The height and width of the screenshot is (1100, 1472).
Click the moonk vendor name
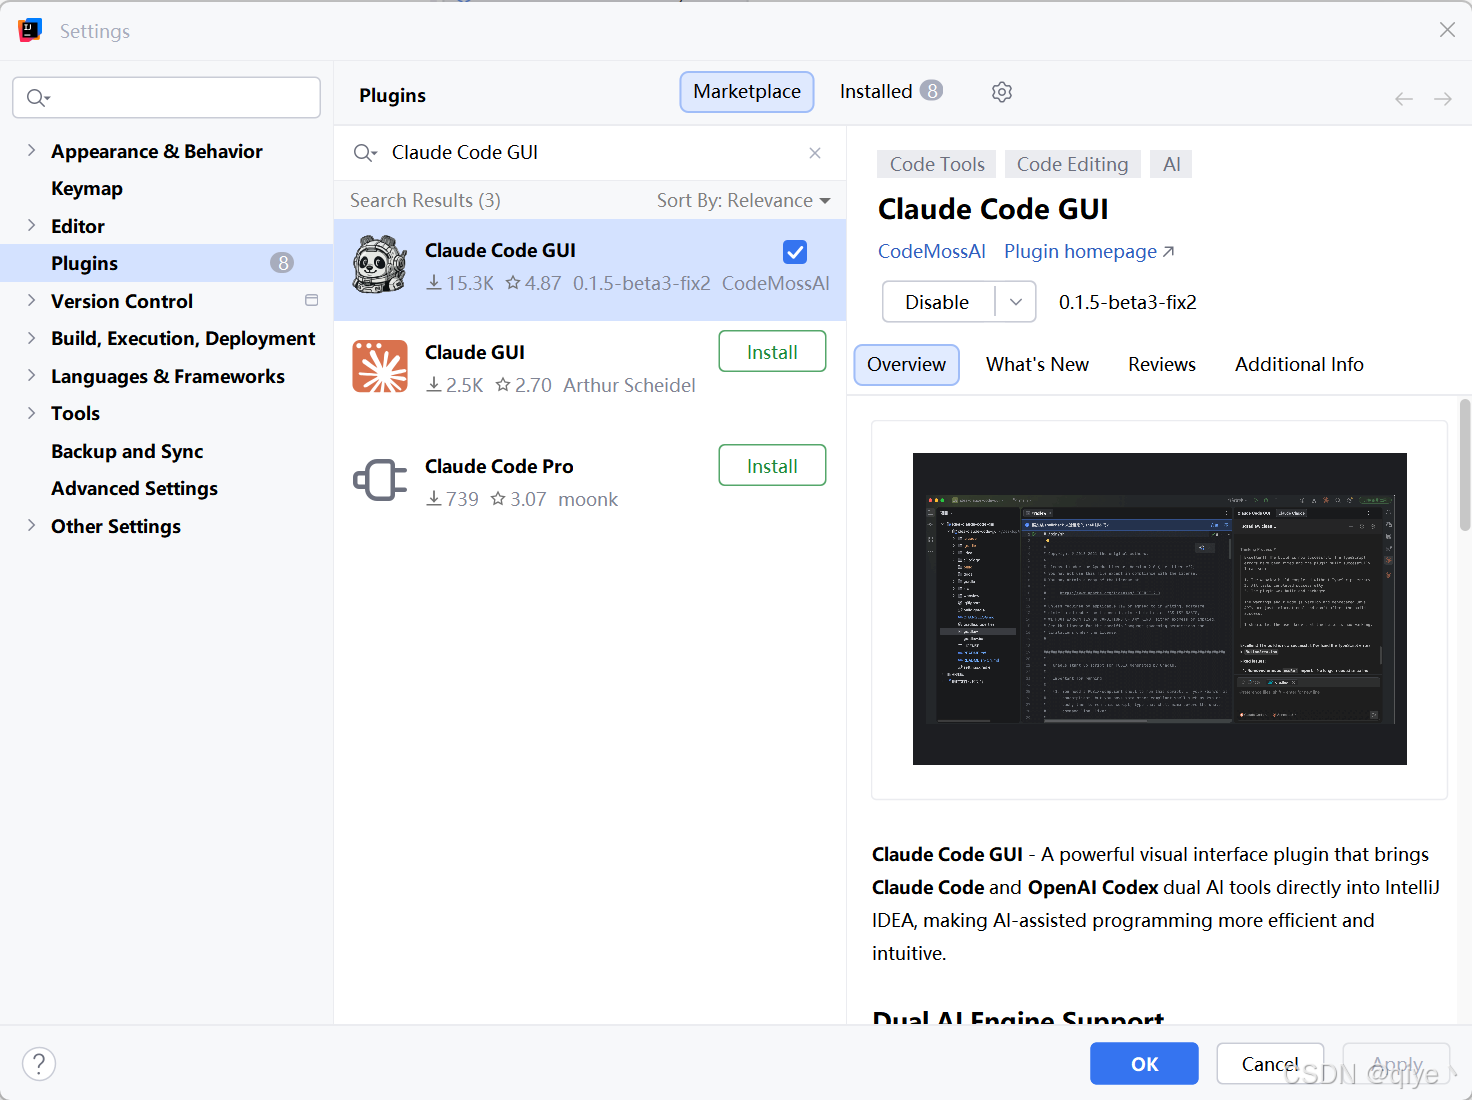pyautogui.click(x=588, y=500)
